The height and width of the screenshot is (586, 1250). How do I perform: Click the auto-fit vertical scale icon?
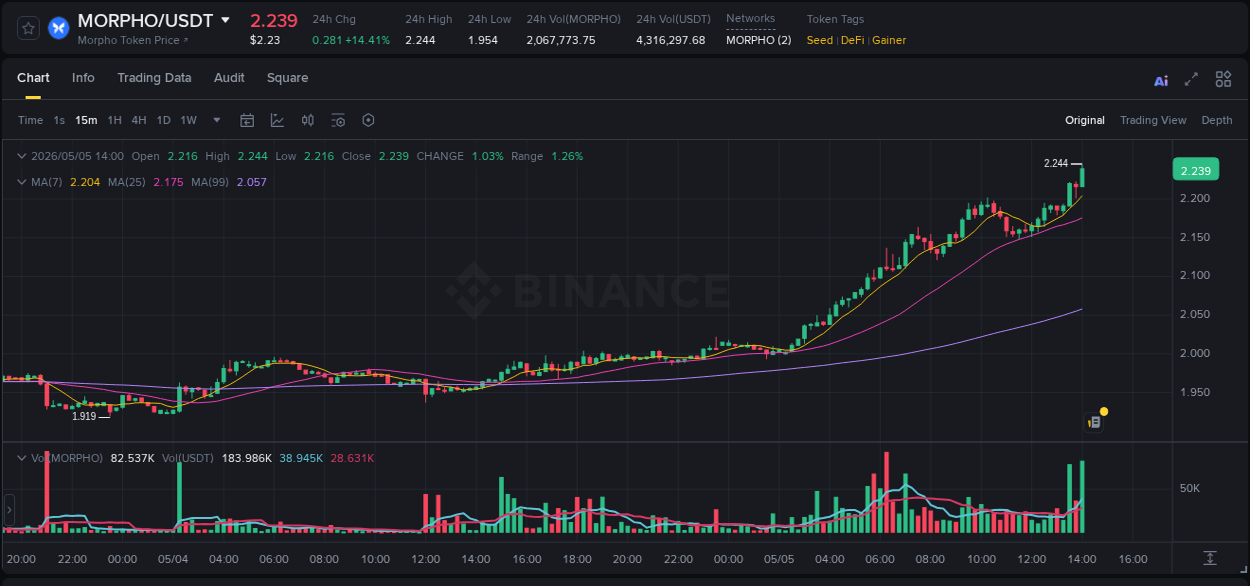[x=1210, y=558]
